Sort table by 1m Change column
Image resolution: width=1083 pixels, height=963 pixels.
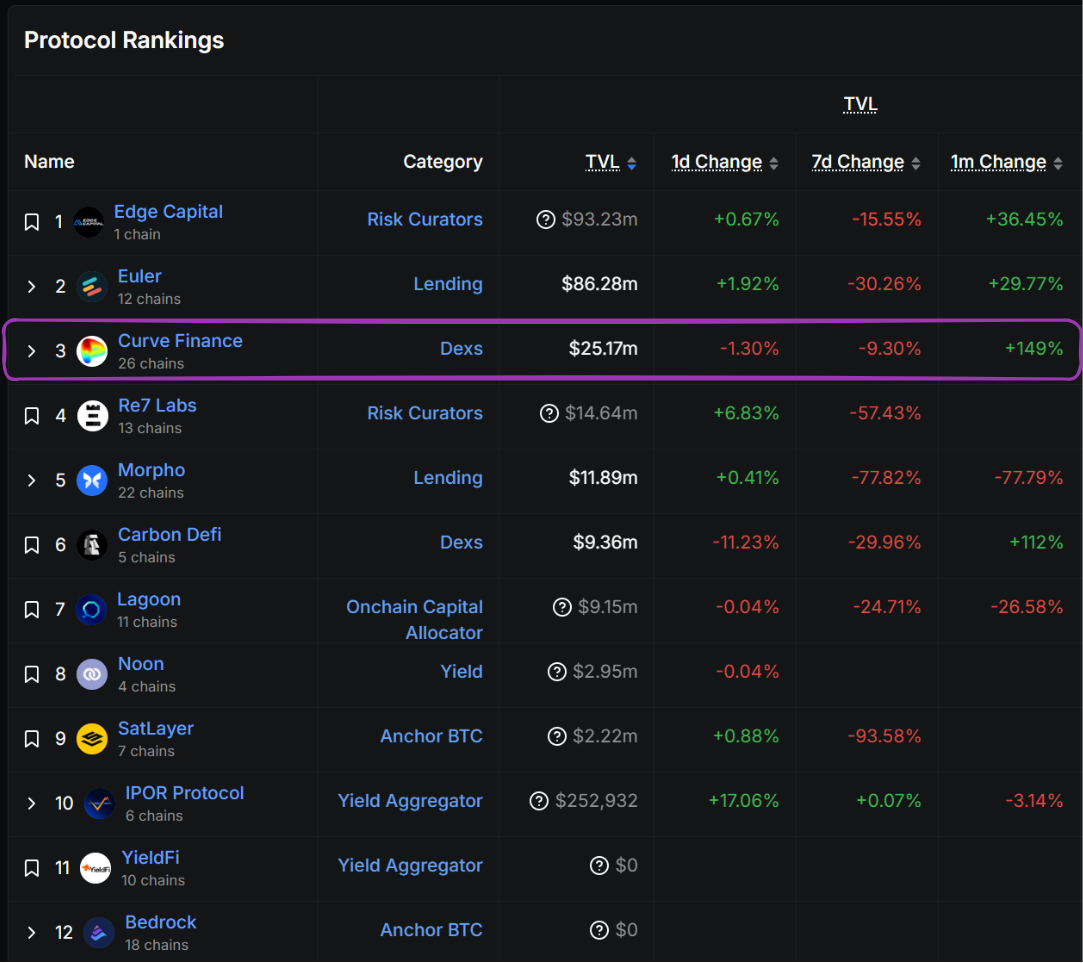click(1006, 162)
